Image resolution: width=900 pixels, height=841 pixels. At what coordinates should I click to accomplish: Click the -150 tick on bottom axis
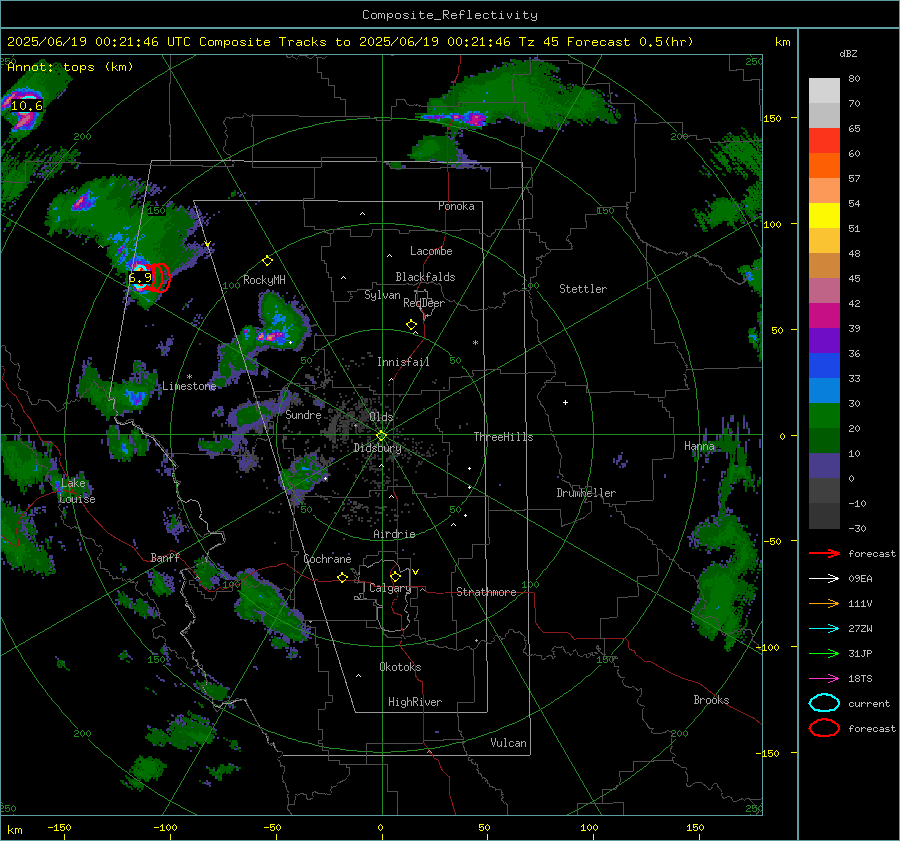59,827
